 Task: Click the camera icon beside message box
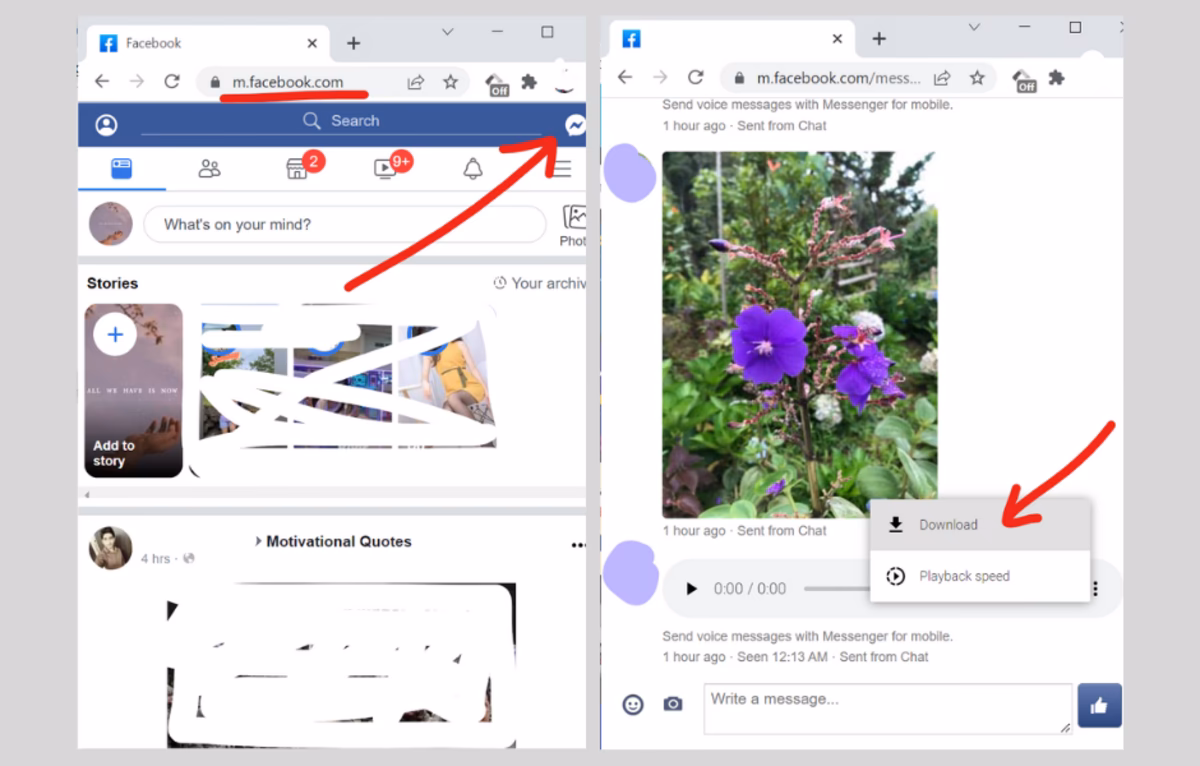point(673,705)
